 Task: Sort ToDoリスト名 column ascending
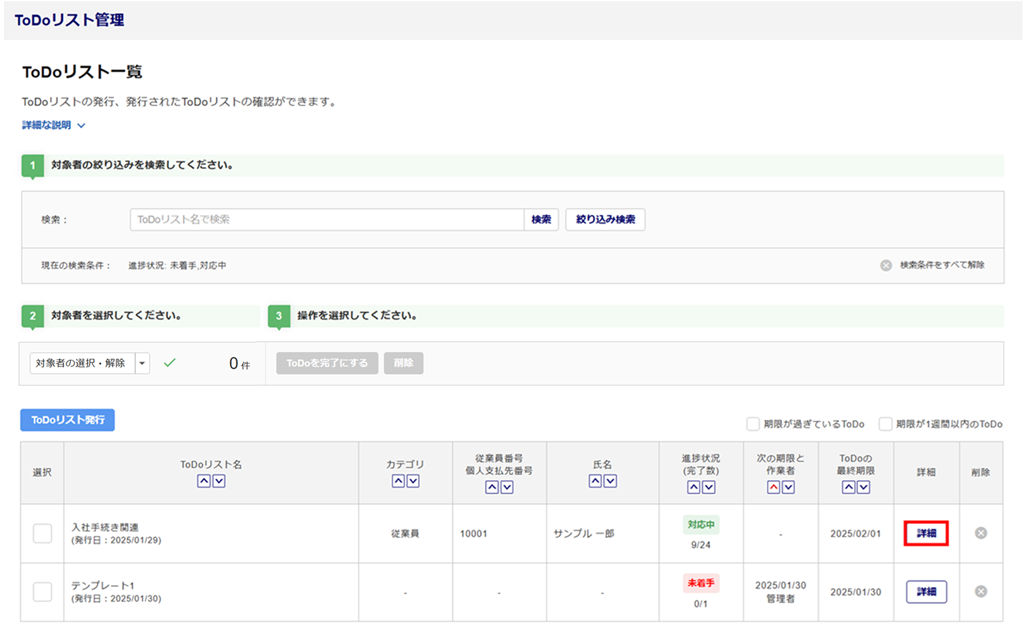(x=203, y=482)
